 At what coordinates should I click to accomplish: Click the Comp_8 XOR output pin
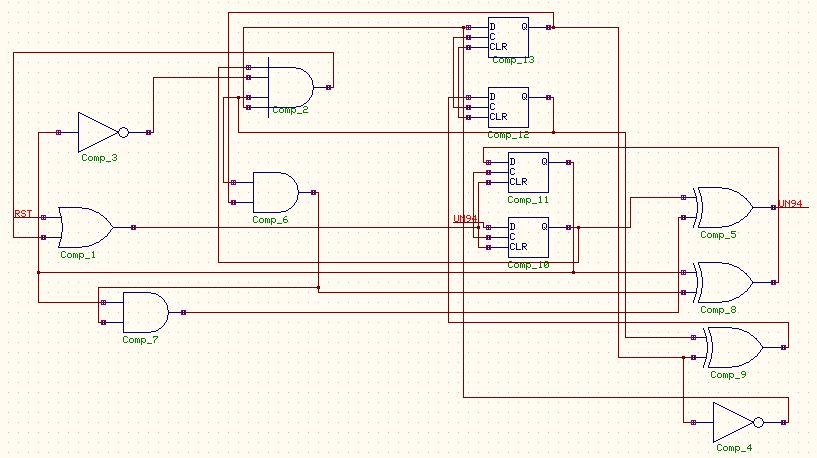(773, 282)
